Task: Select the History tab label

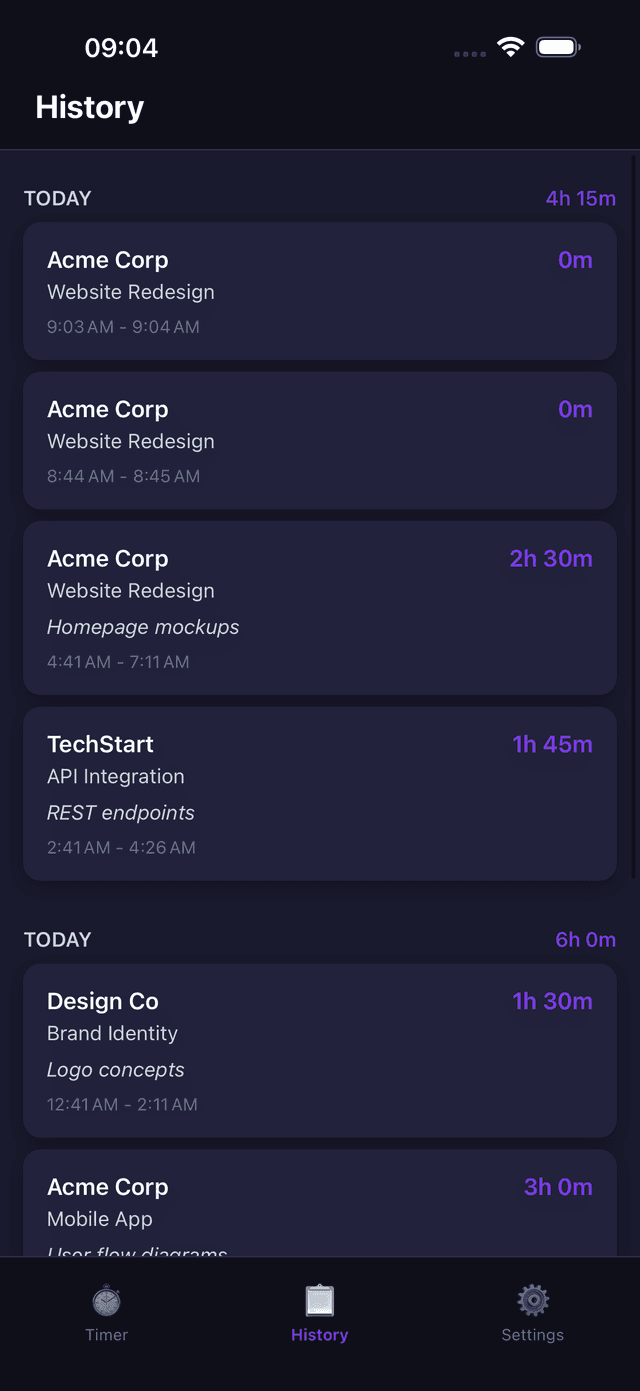Action: pos(319,1334)
